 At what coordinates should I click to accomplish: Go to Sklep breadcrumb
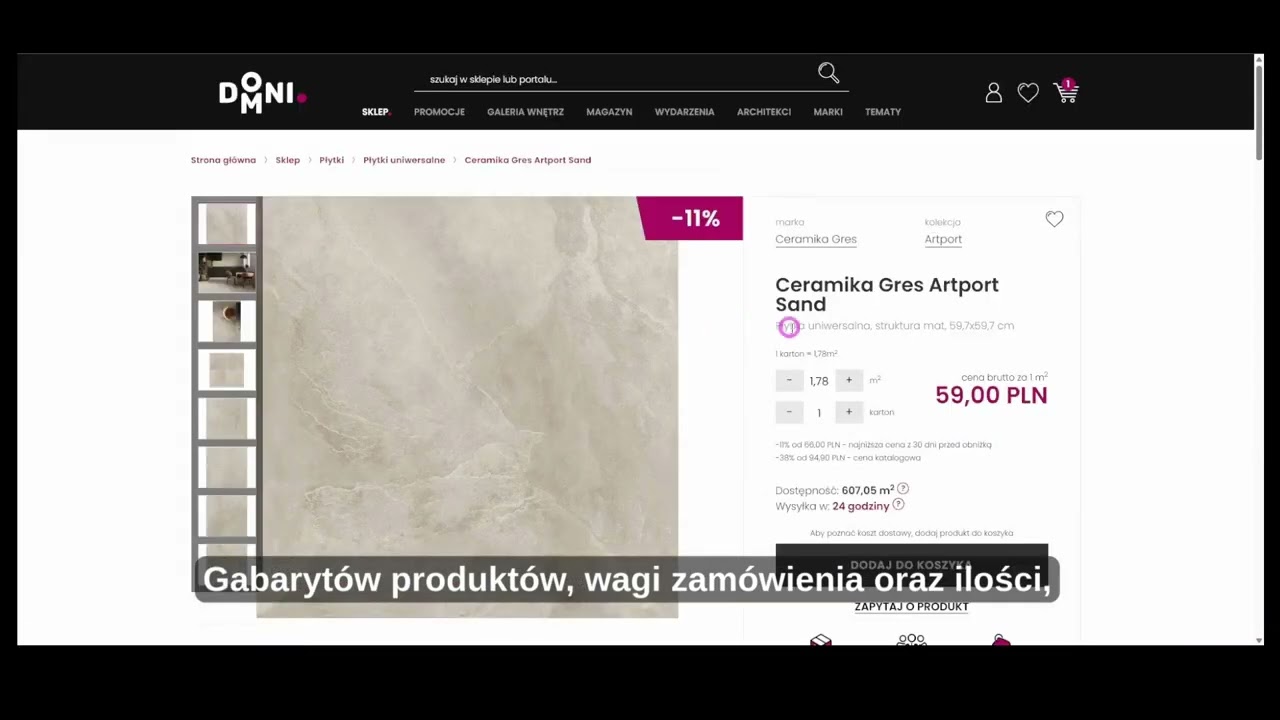pos(287,160)
